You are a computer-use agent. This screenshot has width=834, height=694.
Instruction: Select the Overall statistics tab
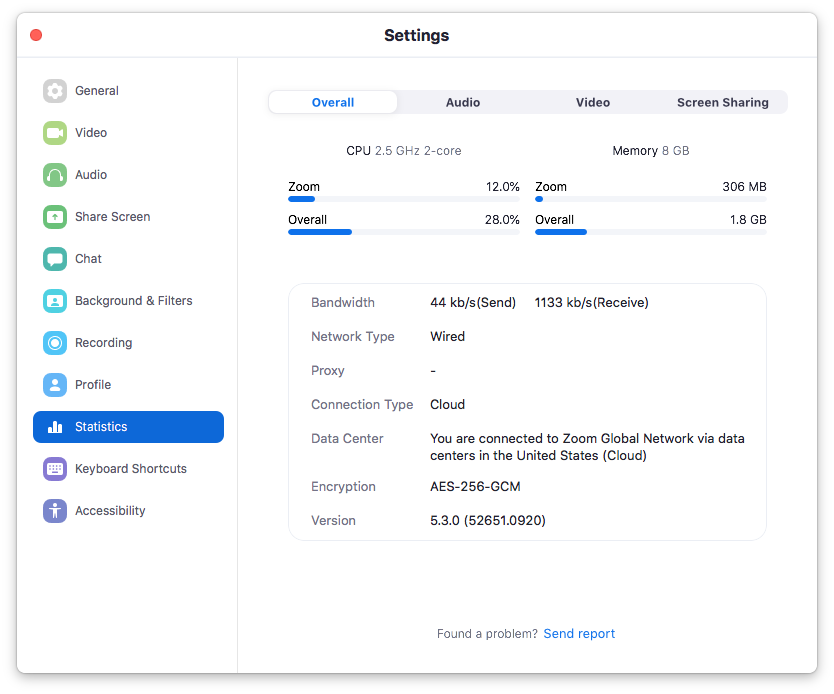(333, 103)
